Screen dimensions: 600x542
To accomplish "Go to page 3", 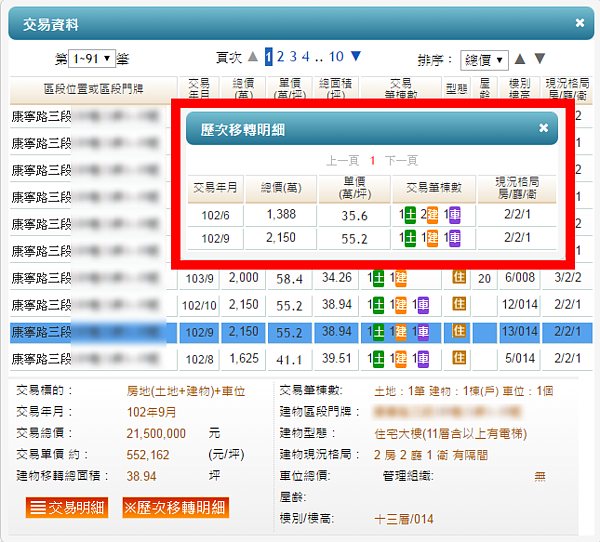I will tap(293, 57).
